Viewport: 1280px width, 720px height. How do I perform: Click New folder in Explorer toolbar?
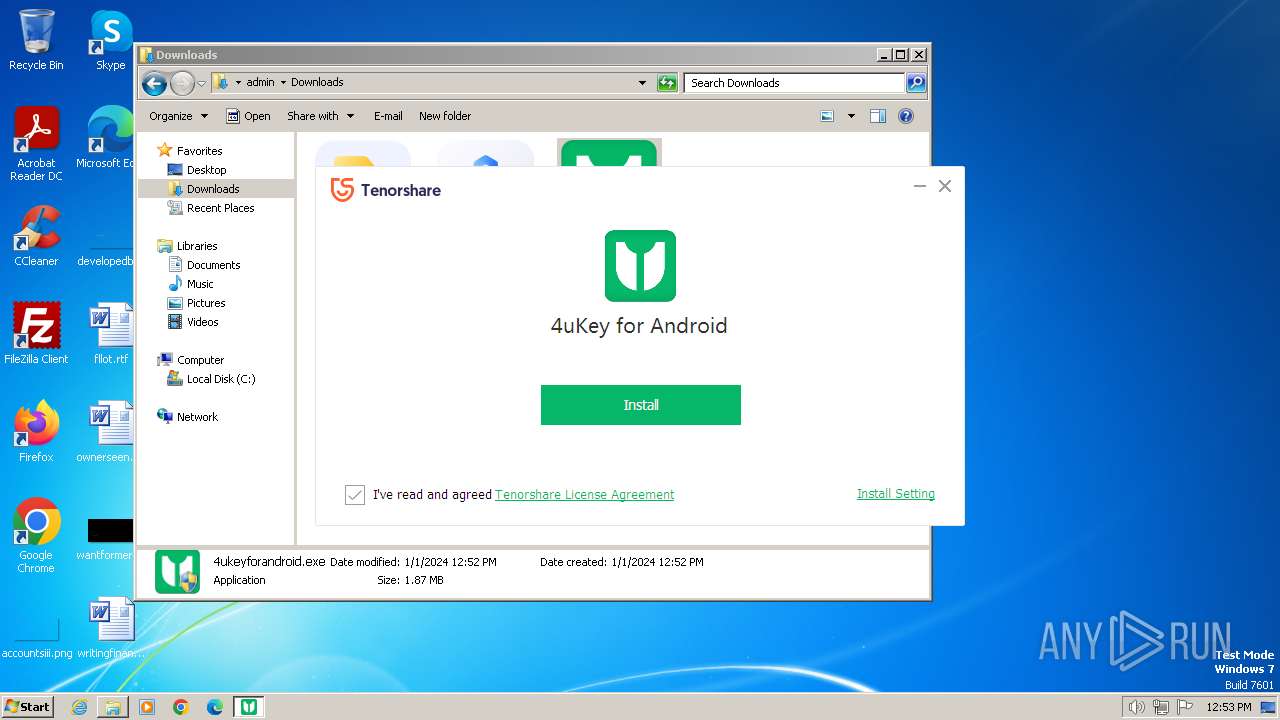click(445, 116)
